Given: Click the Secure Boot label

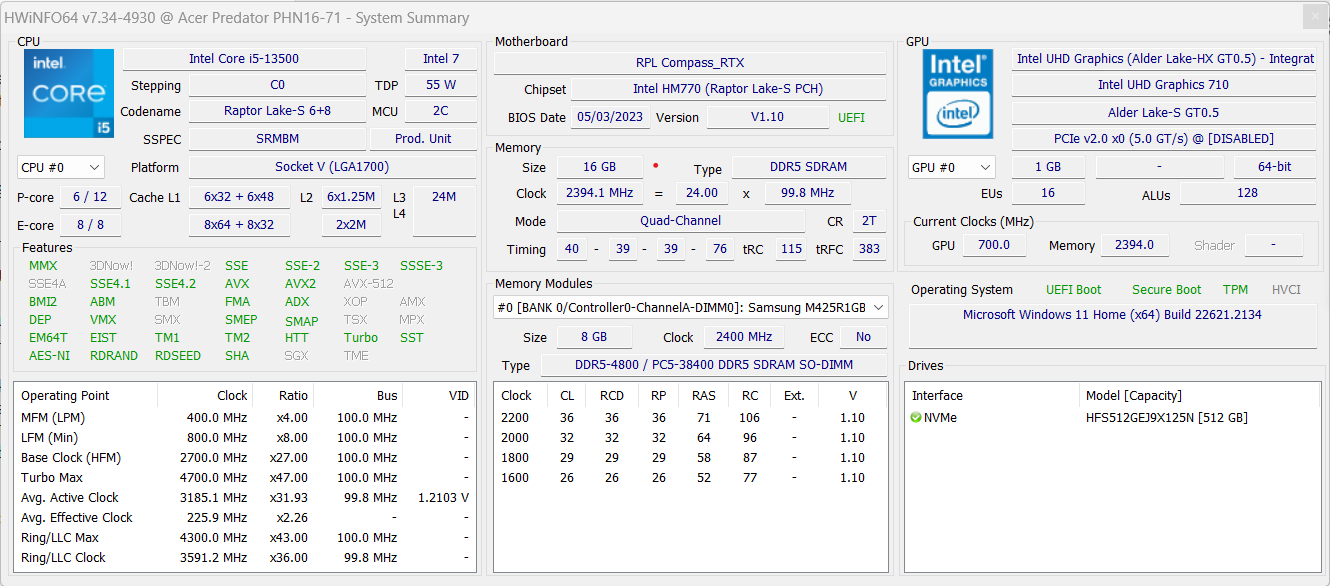Looking at the screenshot, I should click(x=1166, y=290).
